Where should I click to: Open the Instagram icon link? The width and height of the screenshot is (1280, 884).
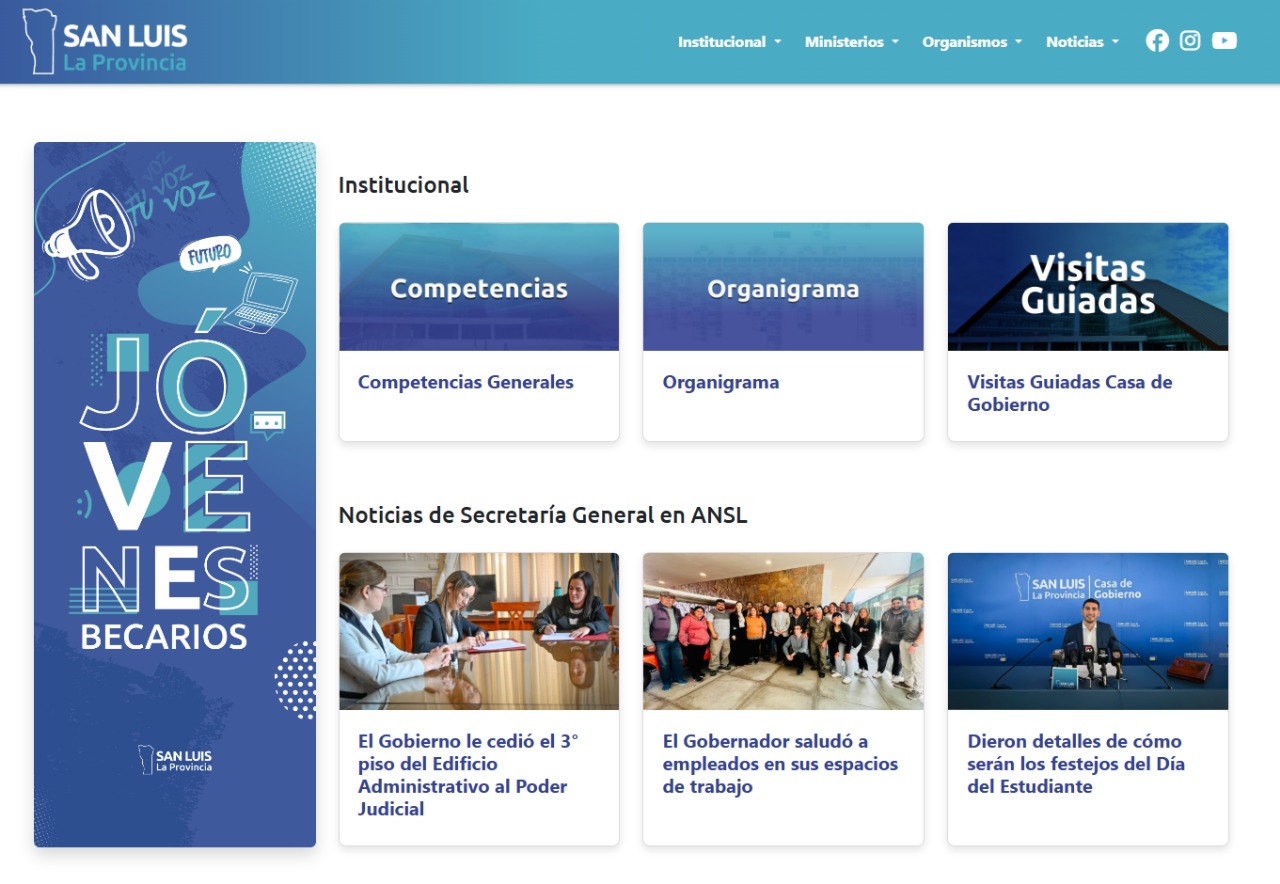coord(1190,41)
